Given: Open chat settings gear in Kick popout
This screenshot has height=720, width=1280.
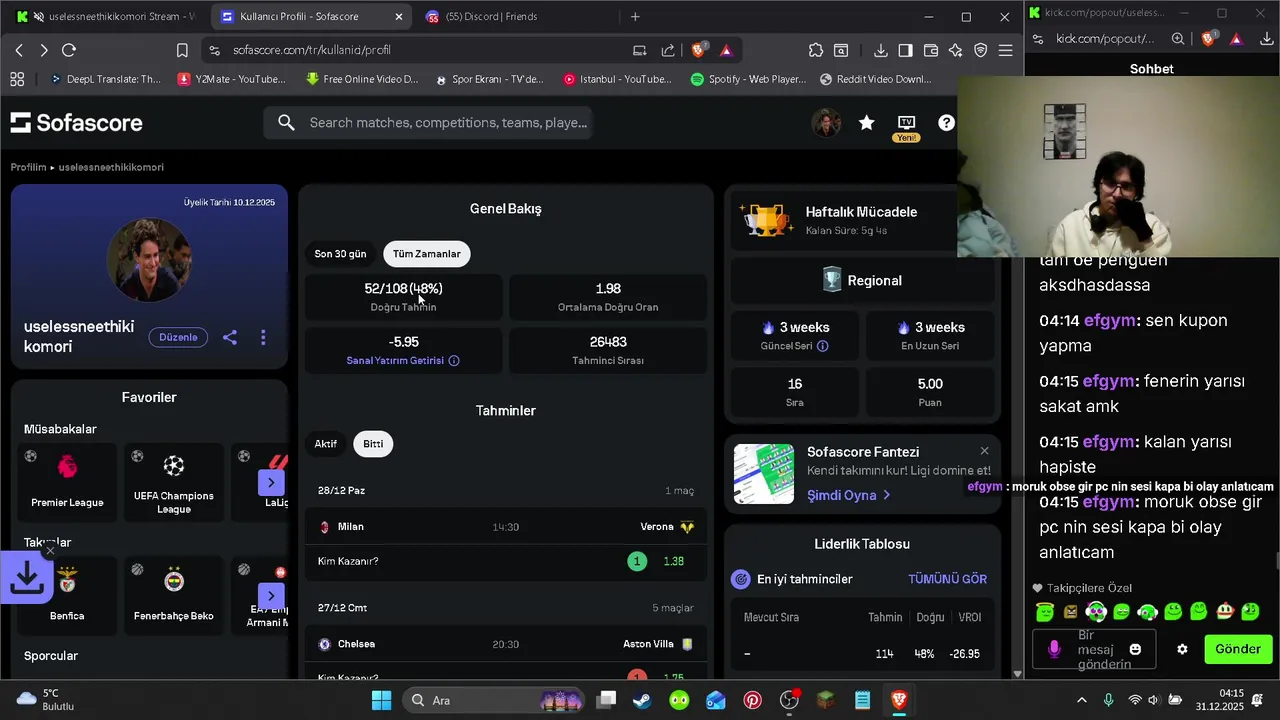Looking at the screenshot, I should click(x=1182, y=649).
